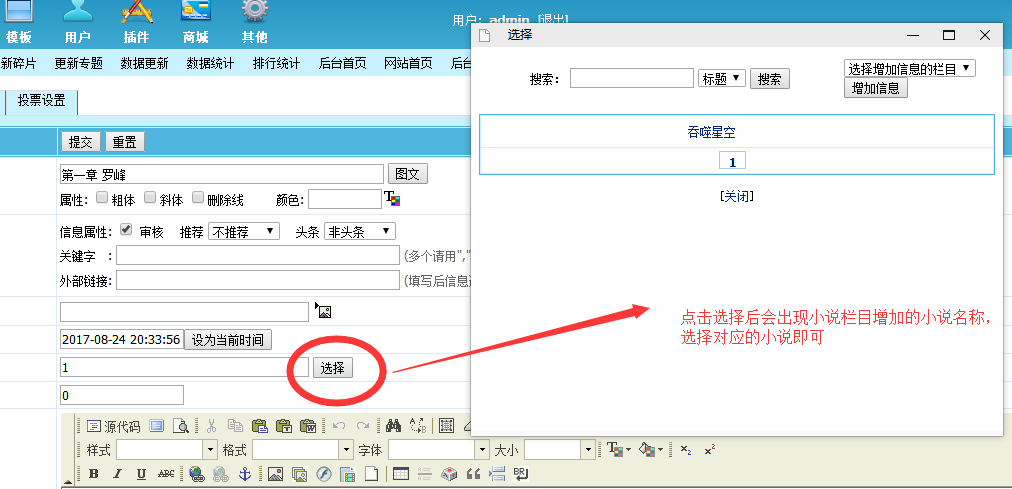The height and width of the screenshot is (489, 1012).
Task: Open the 推荐 dropdown showing 不推荐
Action: point(244,231)
